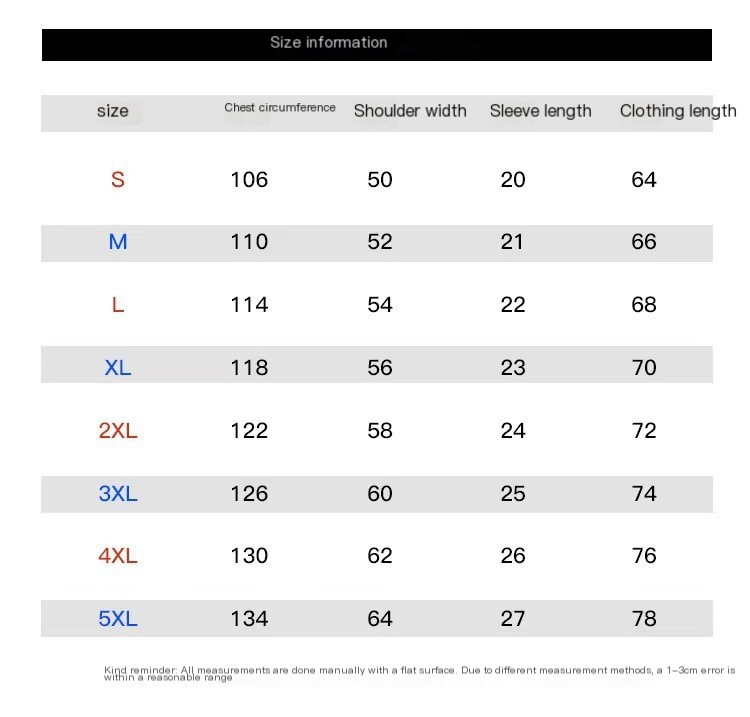Screen dimensions: 750x717
Task: Click the "Size information" title bar
Action: 329,43
